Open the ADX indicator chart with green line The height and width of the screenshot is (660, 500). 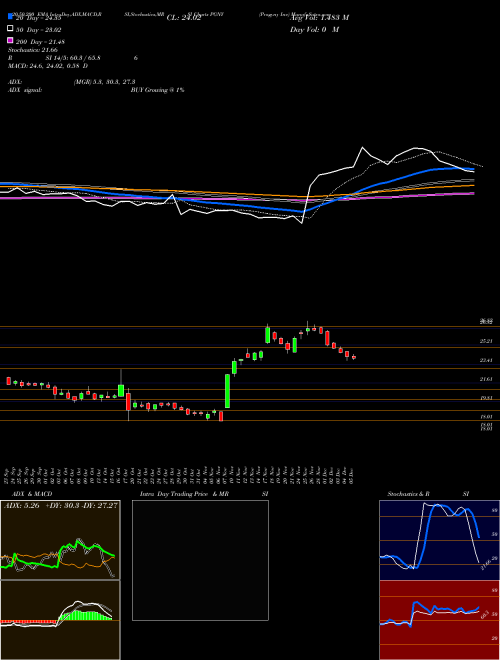pyautogui.click(x=60, y=540)
